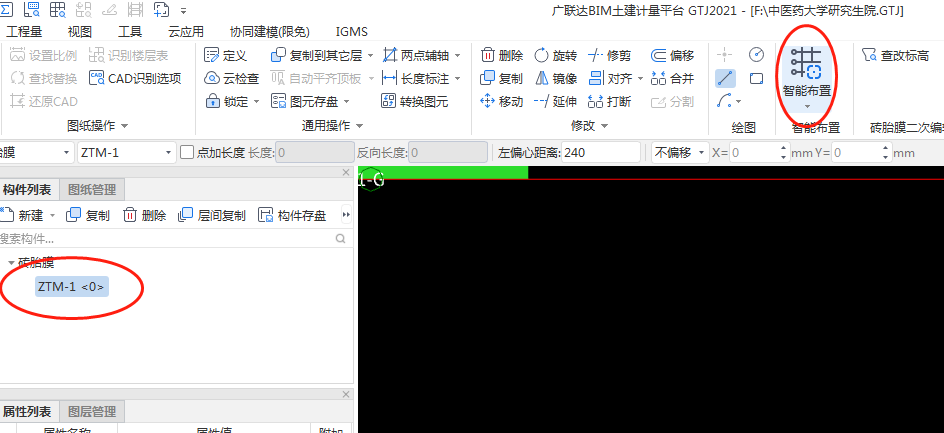The width and height of the screenshot is (944, 433).
Task: Select the 延伸 extend tool
Action: [x=556, y=101]
